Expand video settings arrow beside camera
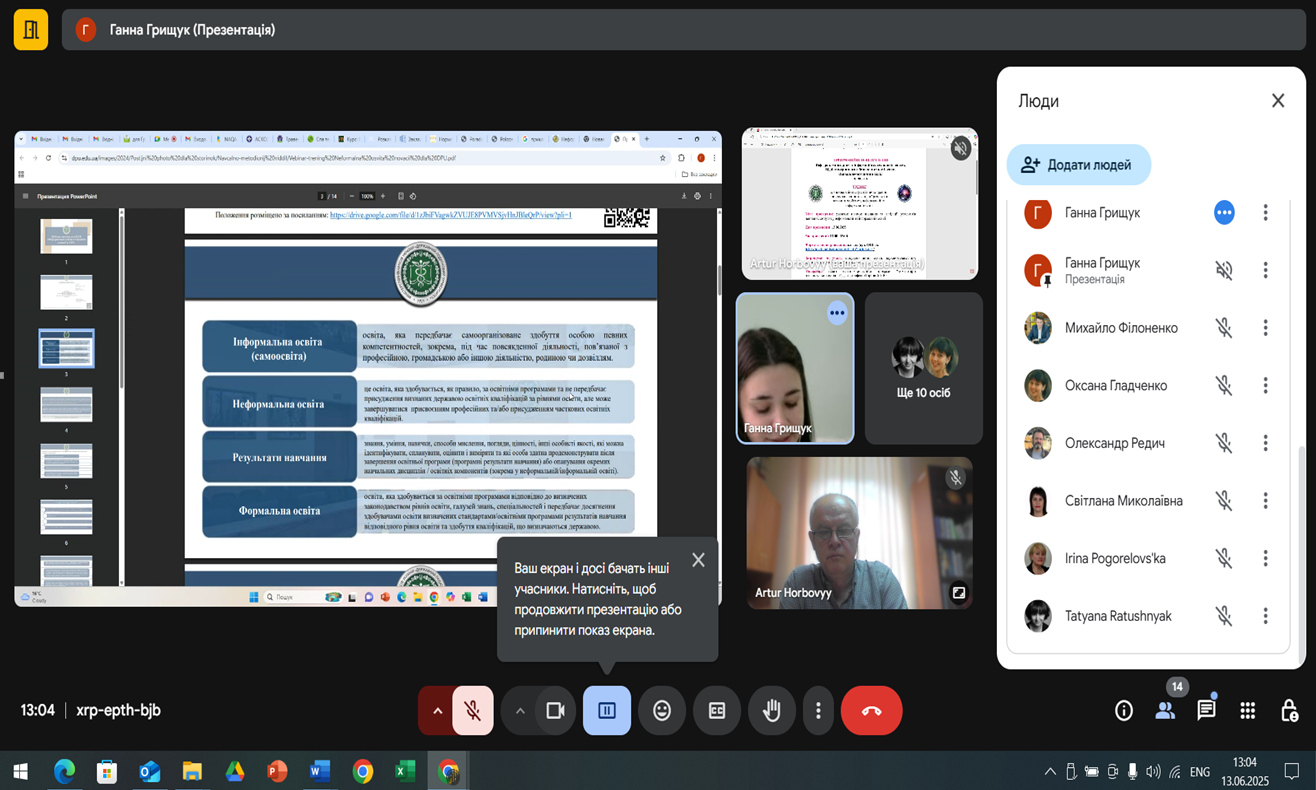The image size is (1316, 790). [x=519, y=711]
